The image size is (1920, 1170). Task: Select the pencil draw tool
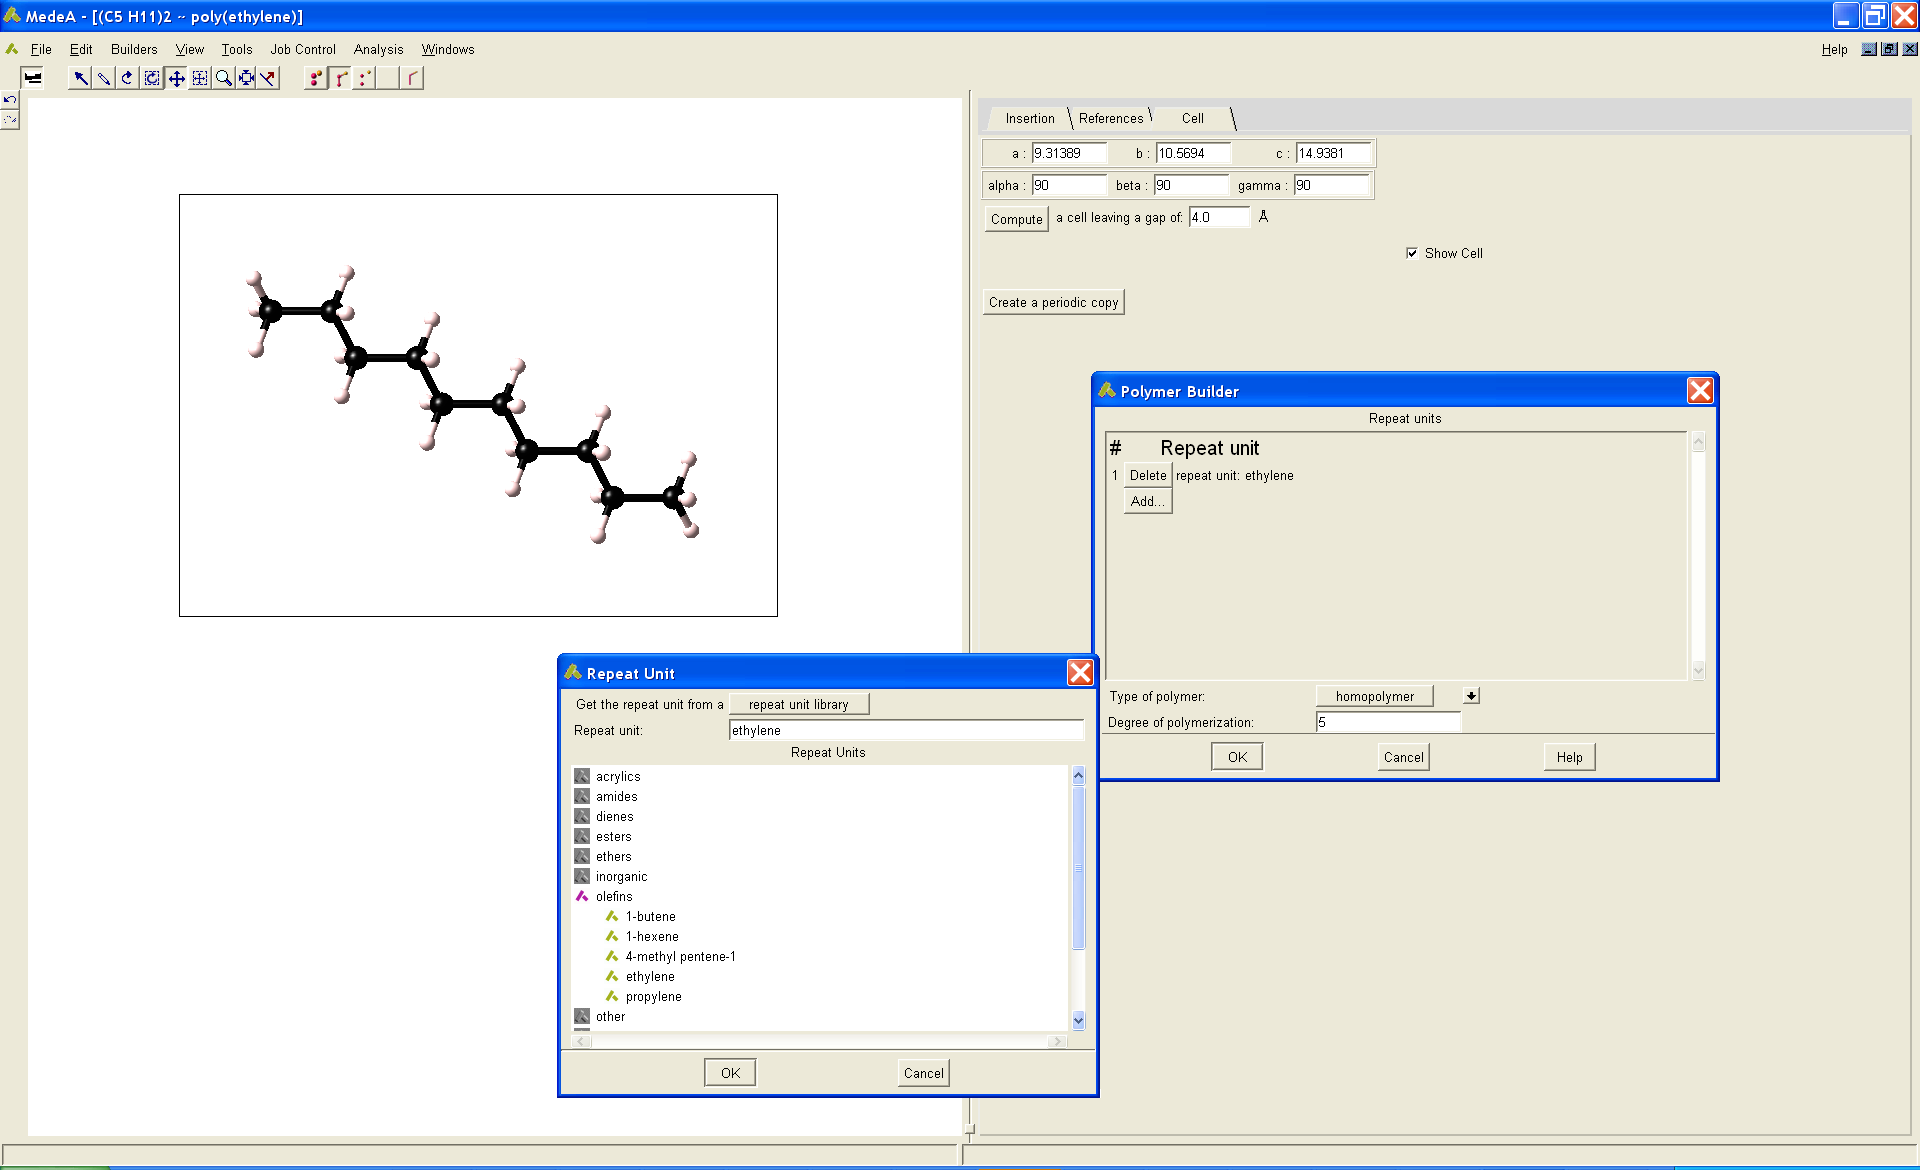[x=104, y=78]
